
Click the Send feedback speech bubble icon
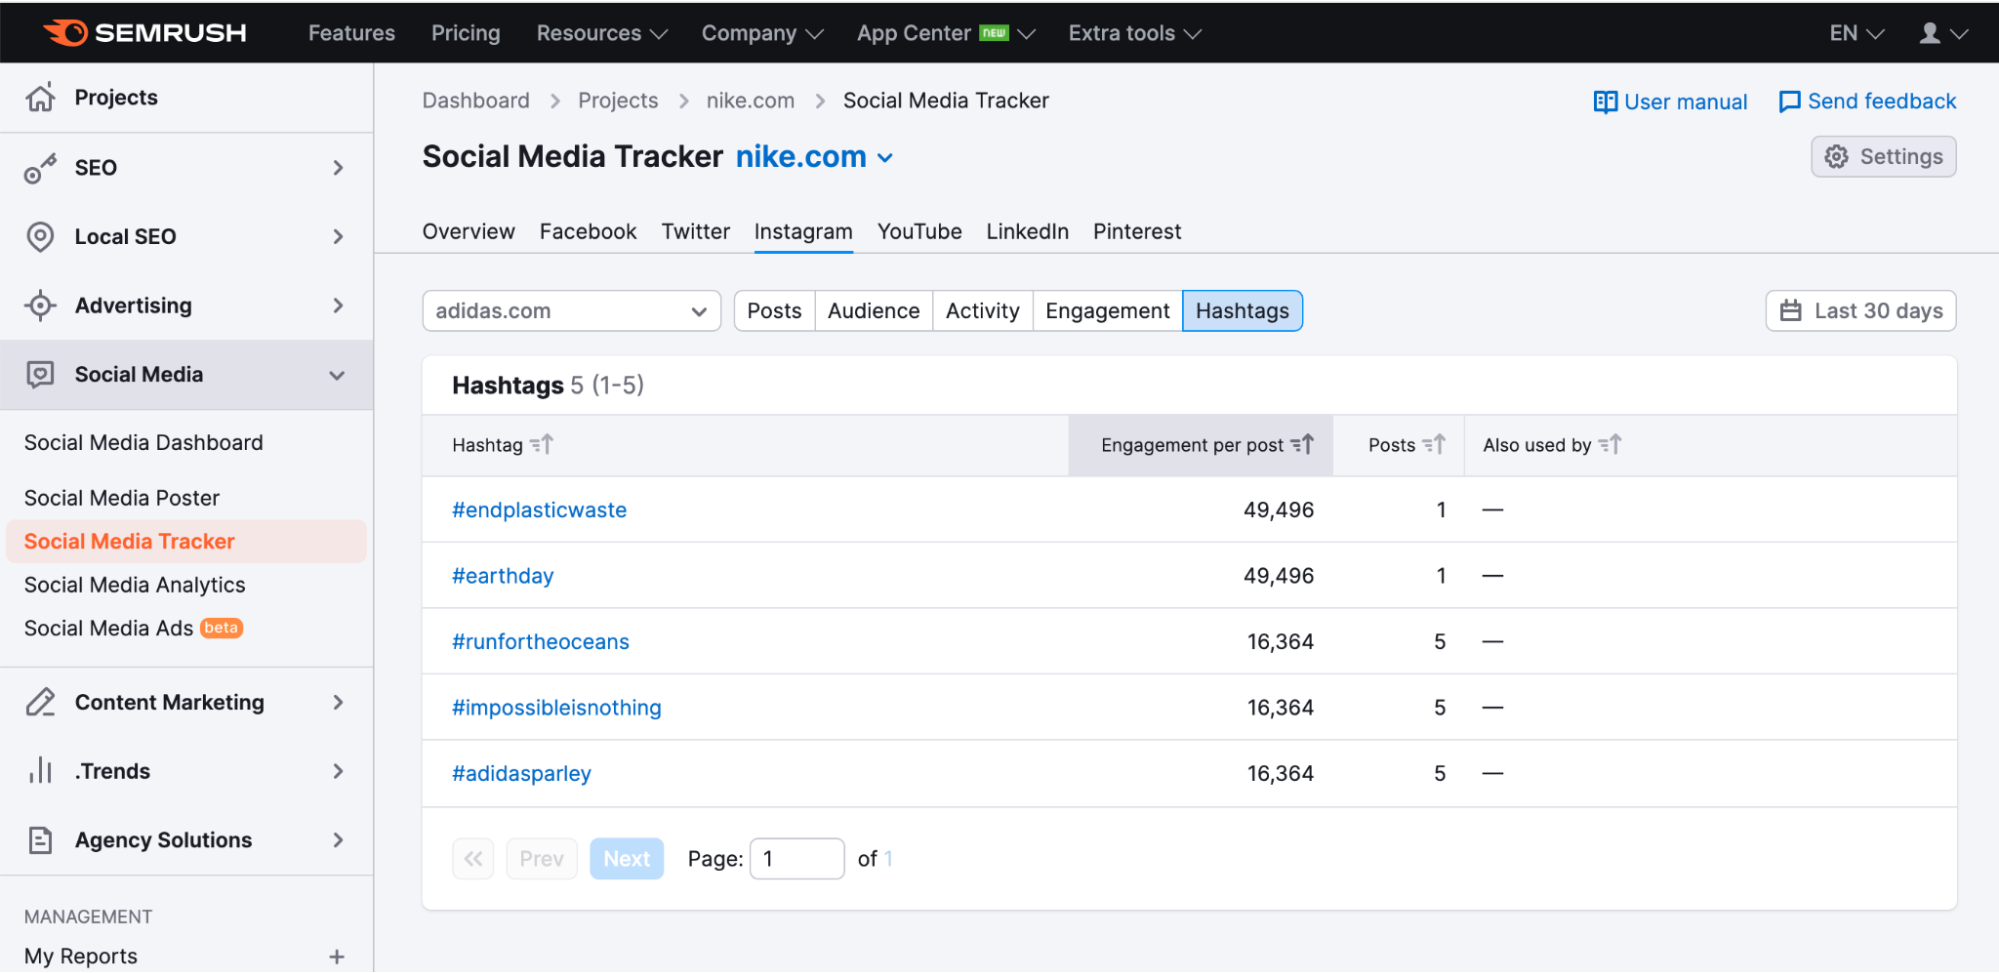1789,102
